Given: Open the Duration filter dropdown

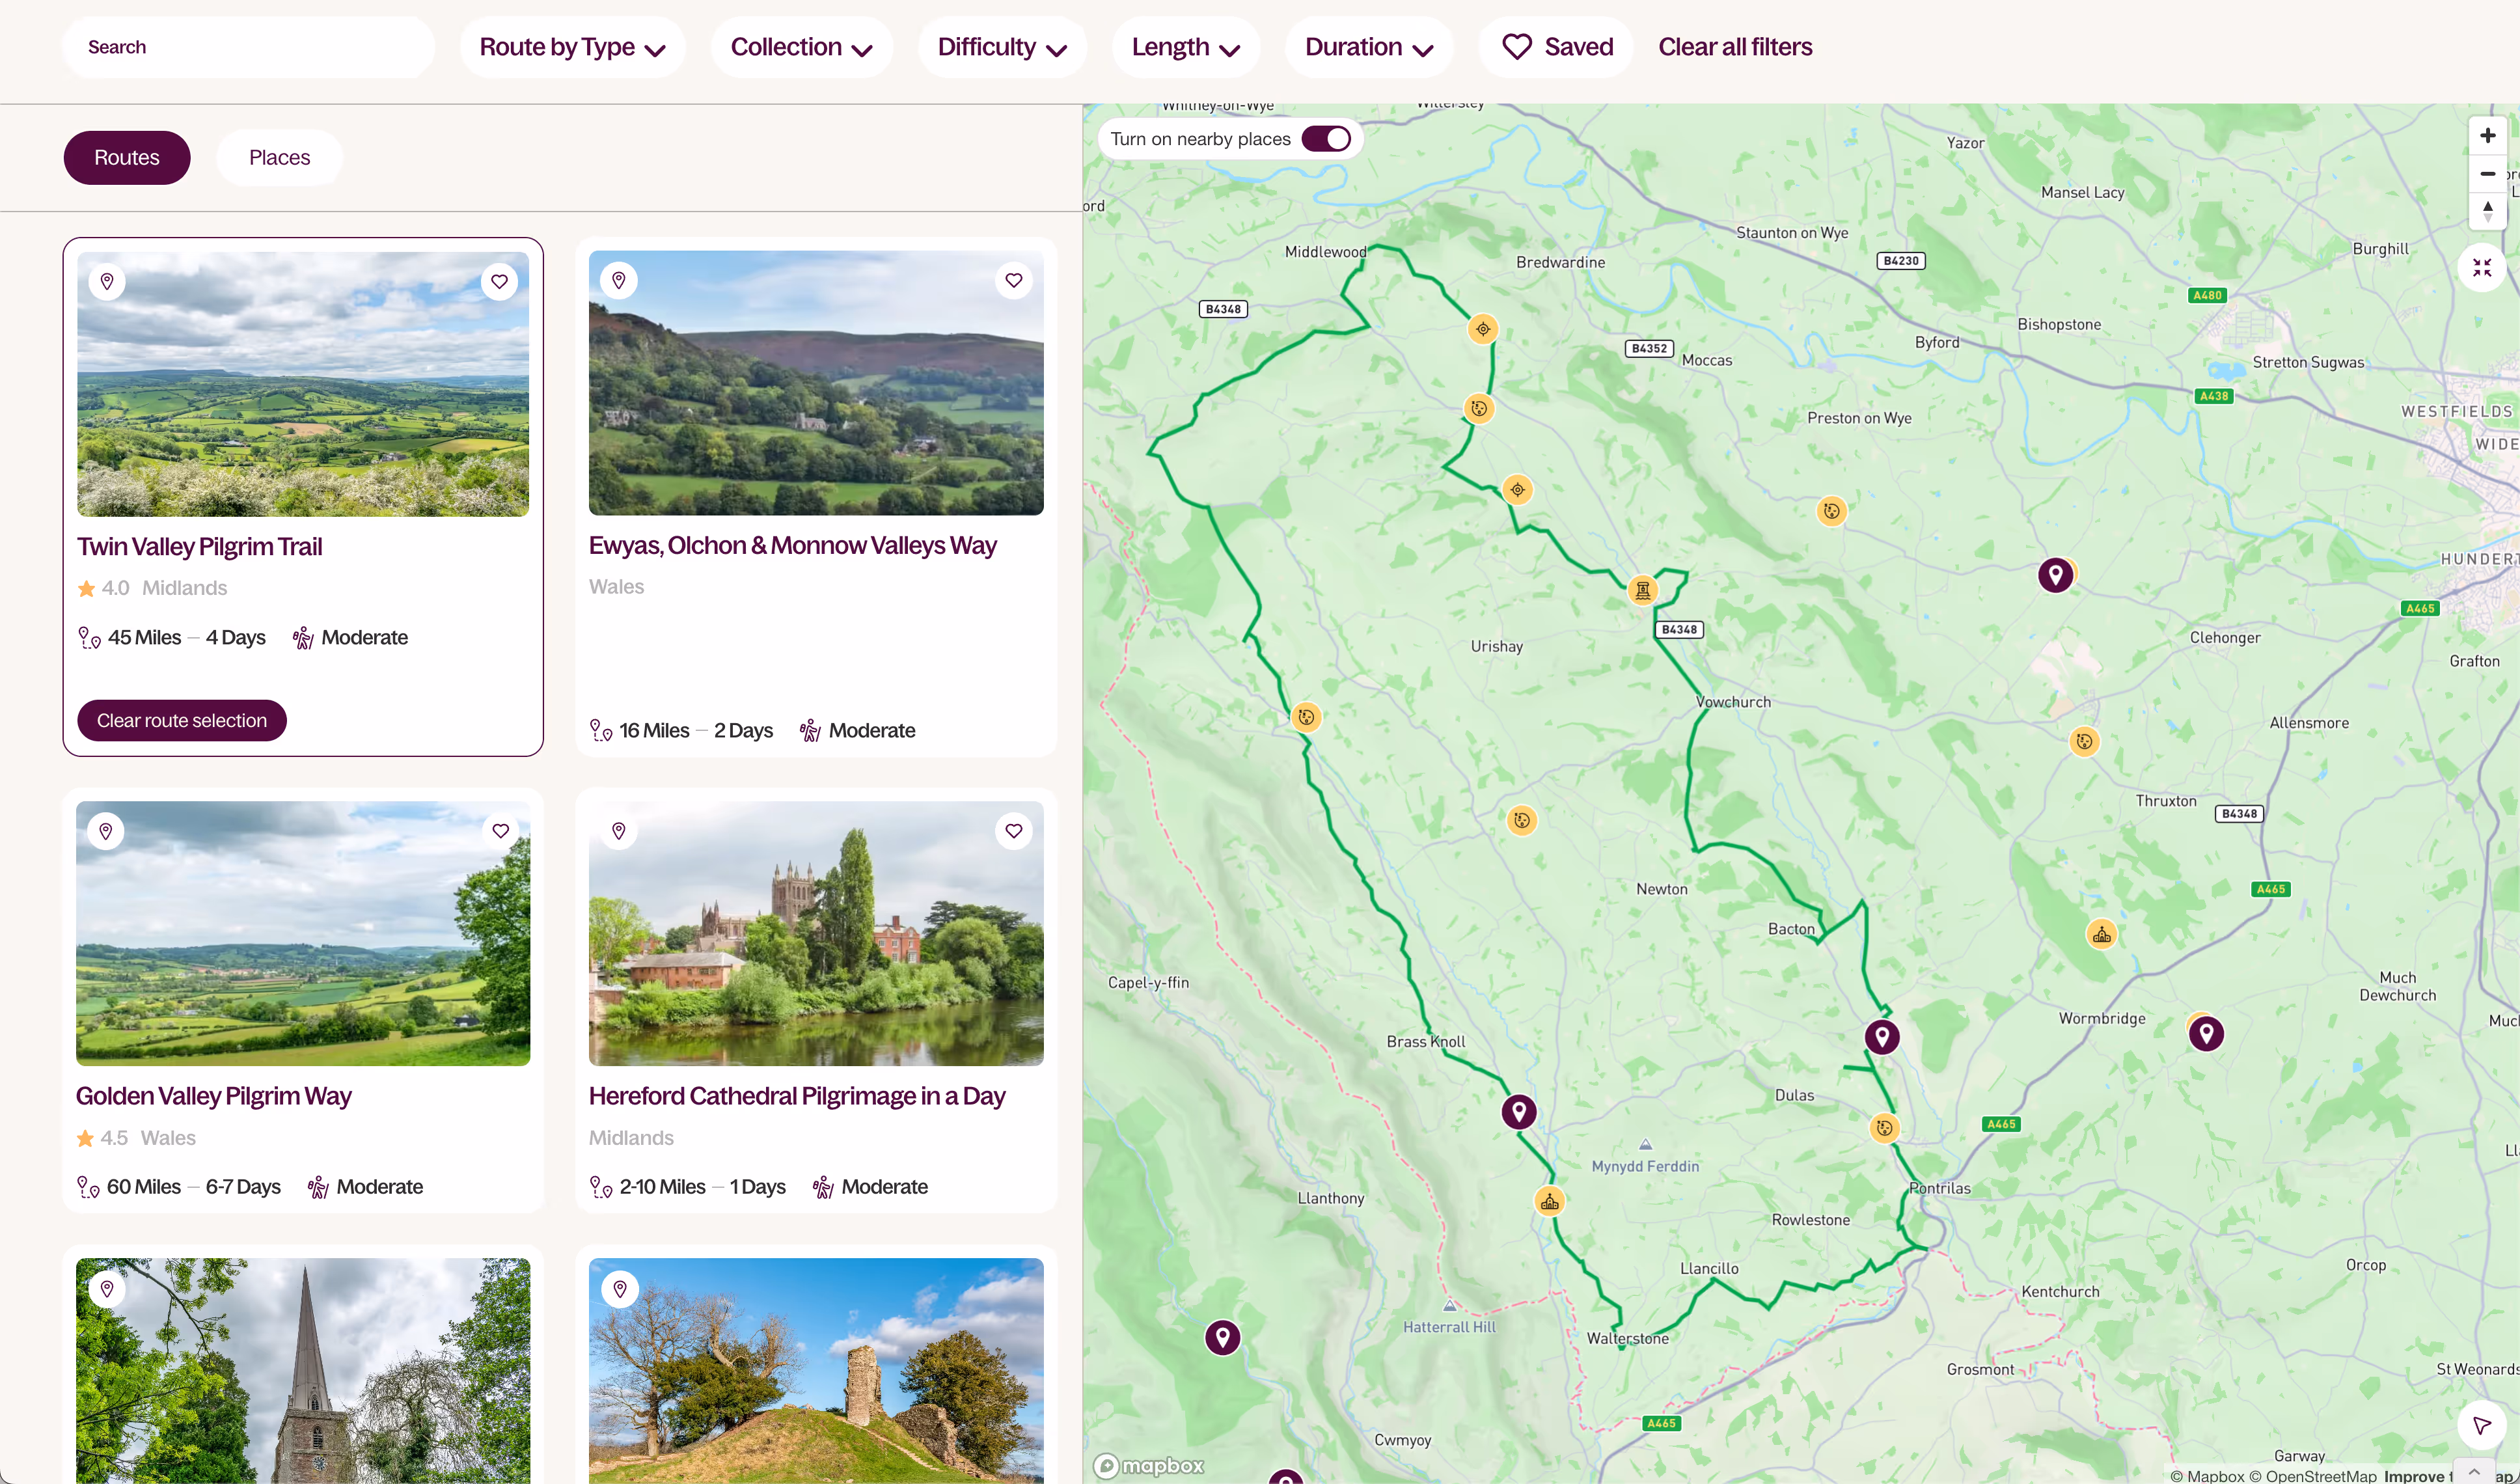Looking at the screenshot, I should 1368,47.
